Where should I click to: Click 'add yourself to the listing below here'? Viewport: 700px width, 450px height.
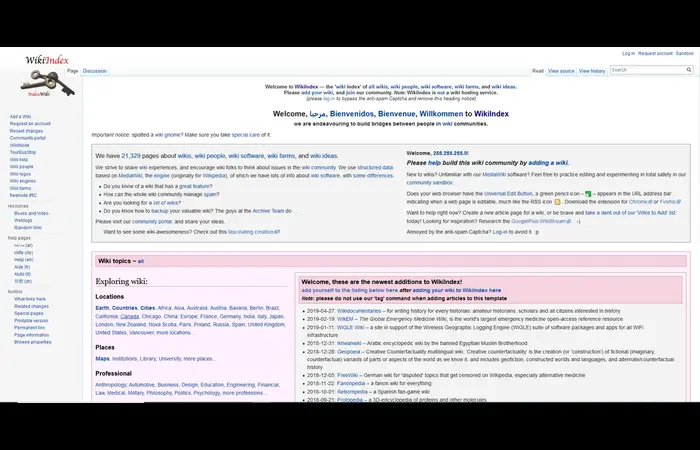[x=350, y=290]
